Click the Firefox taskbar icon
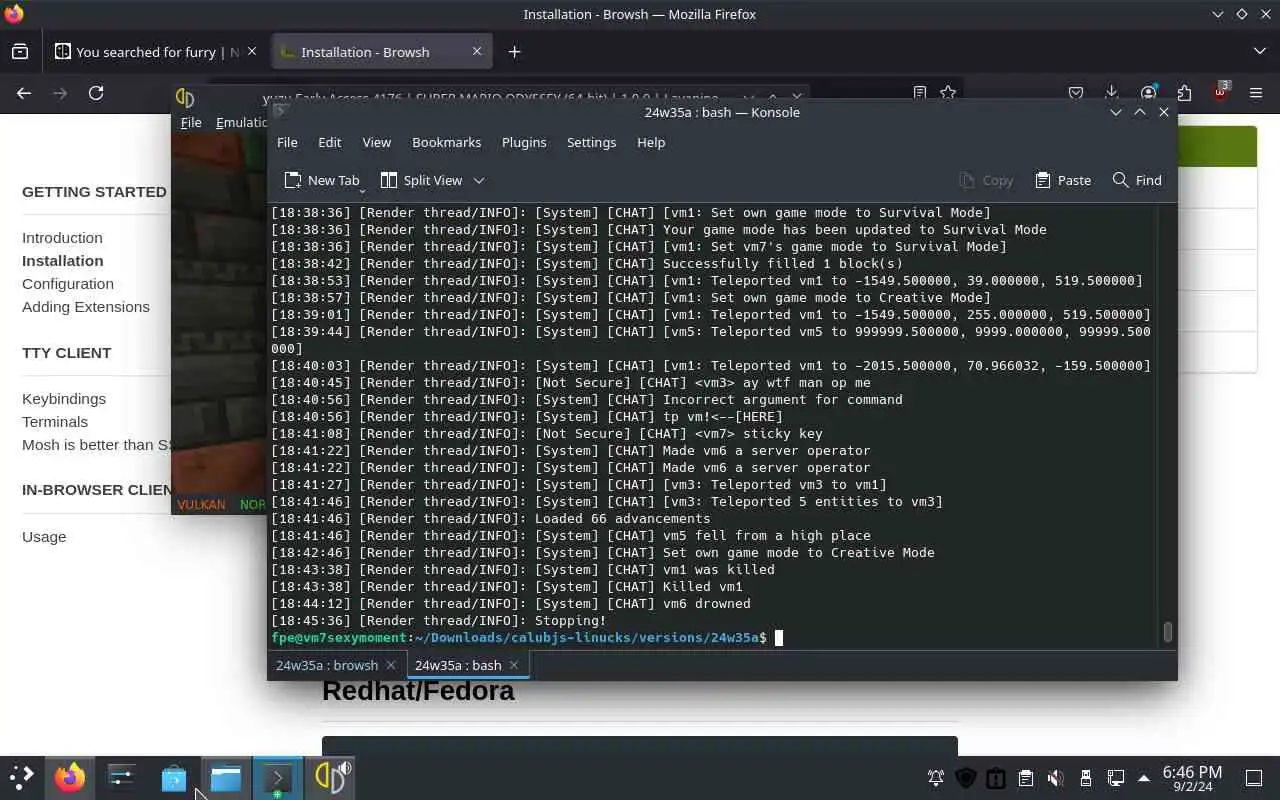The image size is (1280, 800). [70, 777]
